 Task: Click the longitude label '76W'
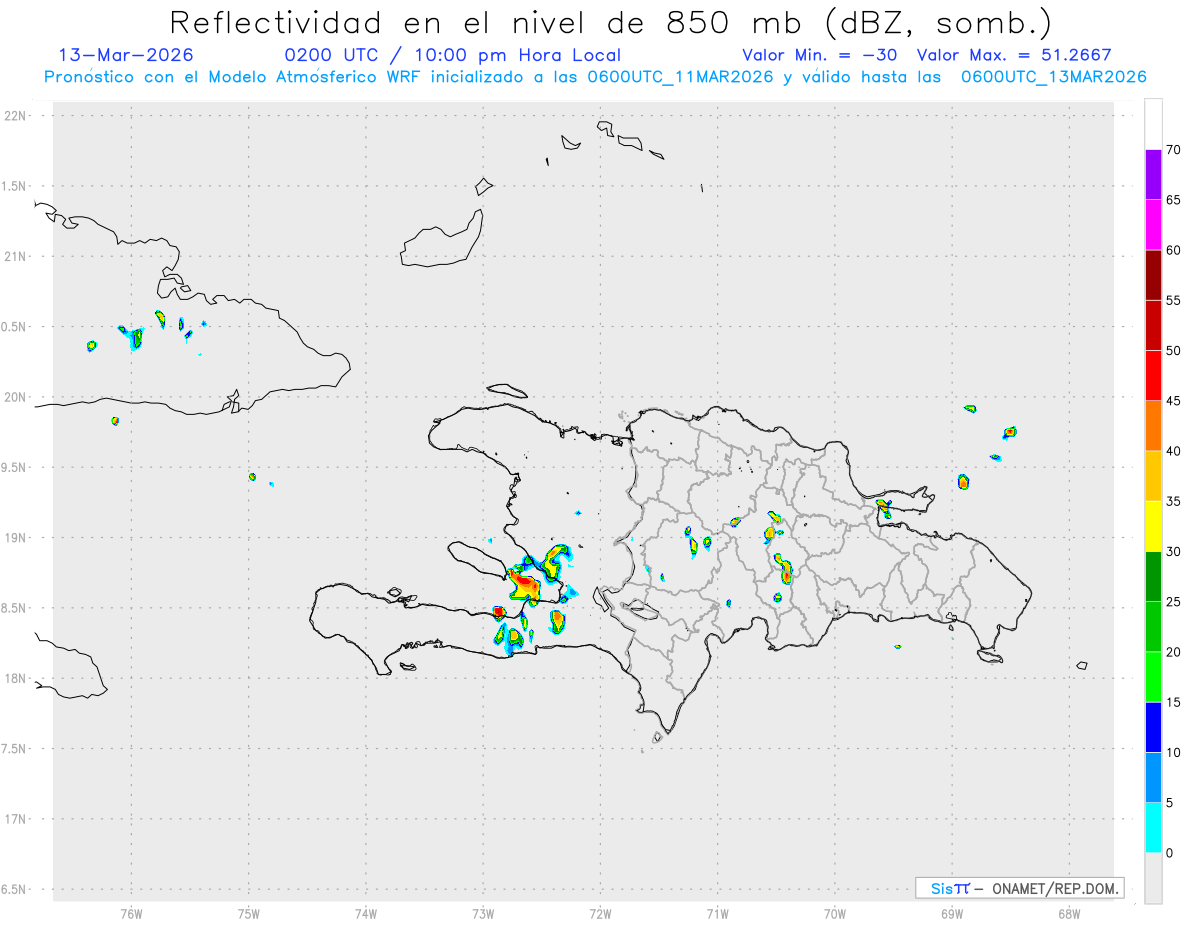tap(131, 913)
